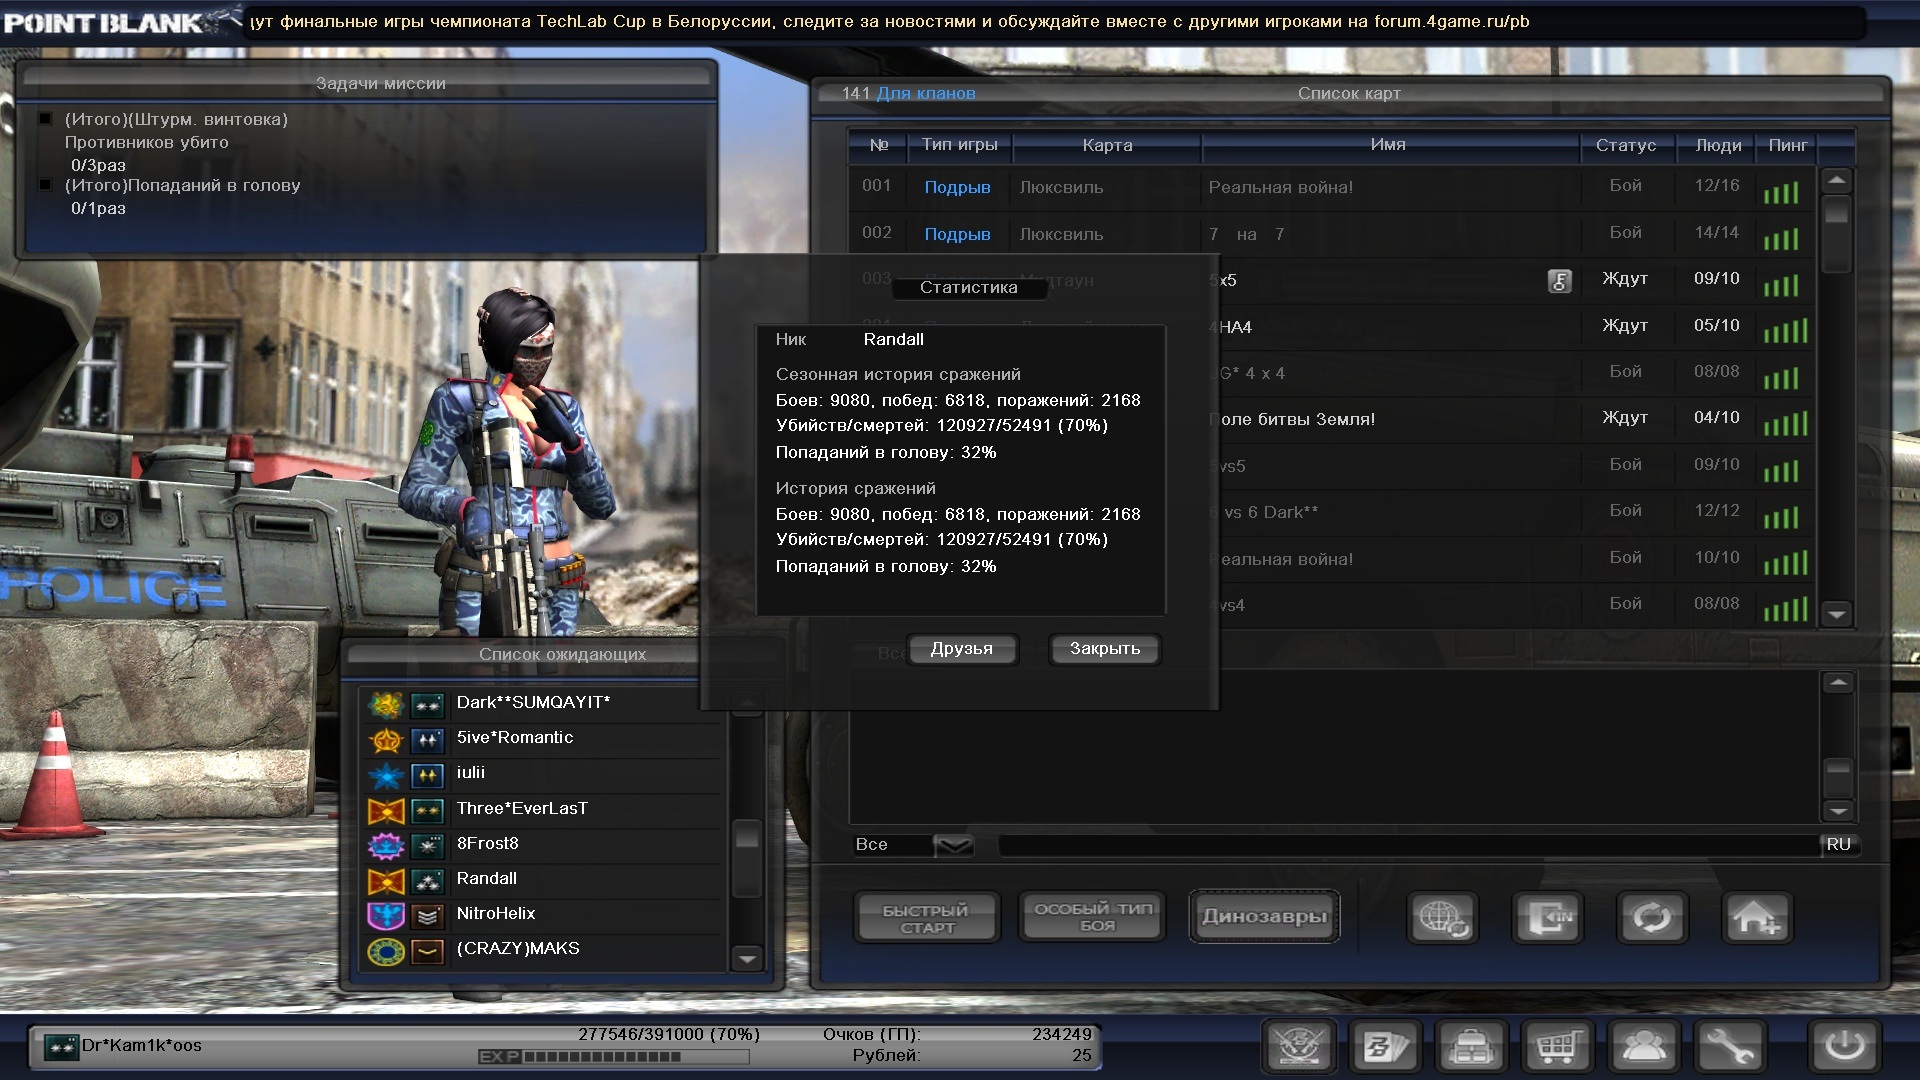Sort rooms by Пинг column header

click(x=1788, y=146)
